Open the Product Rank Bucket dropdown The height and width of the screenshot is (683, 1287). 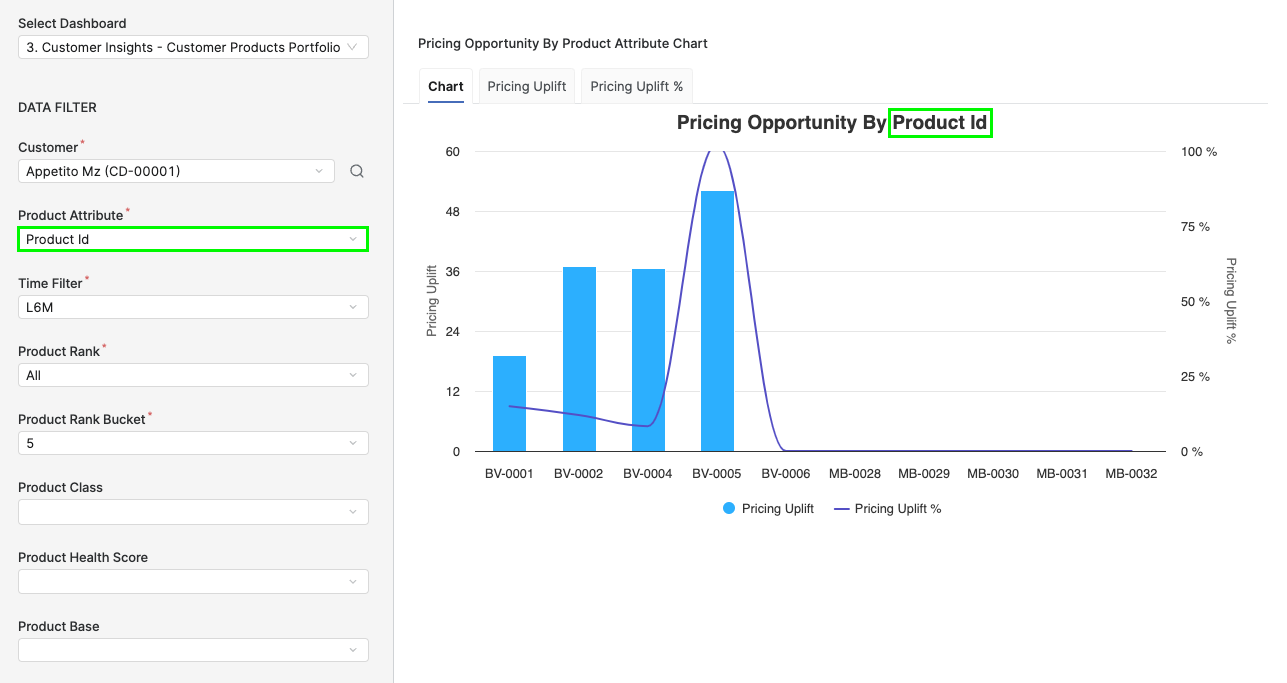point(193,443)
